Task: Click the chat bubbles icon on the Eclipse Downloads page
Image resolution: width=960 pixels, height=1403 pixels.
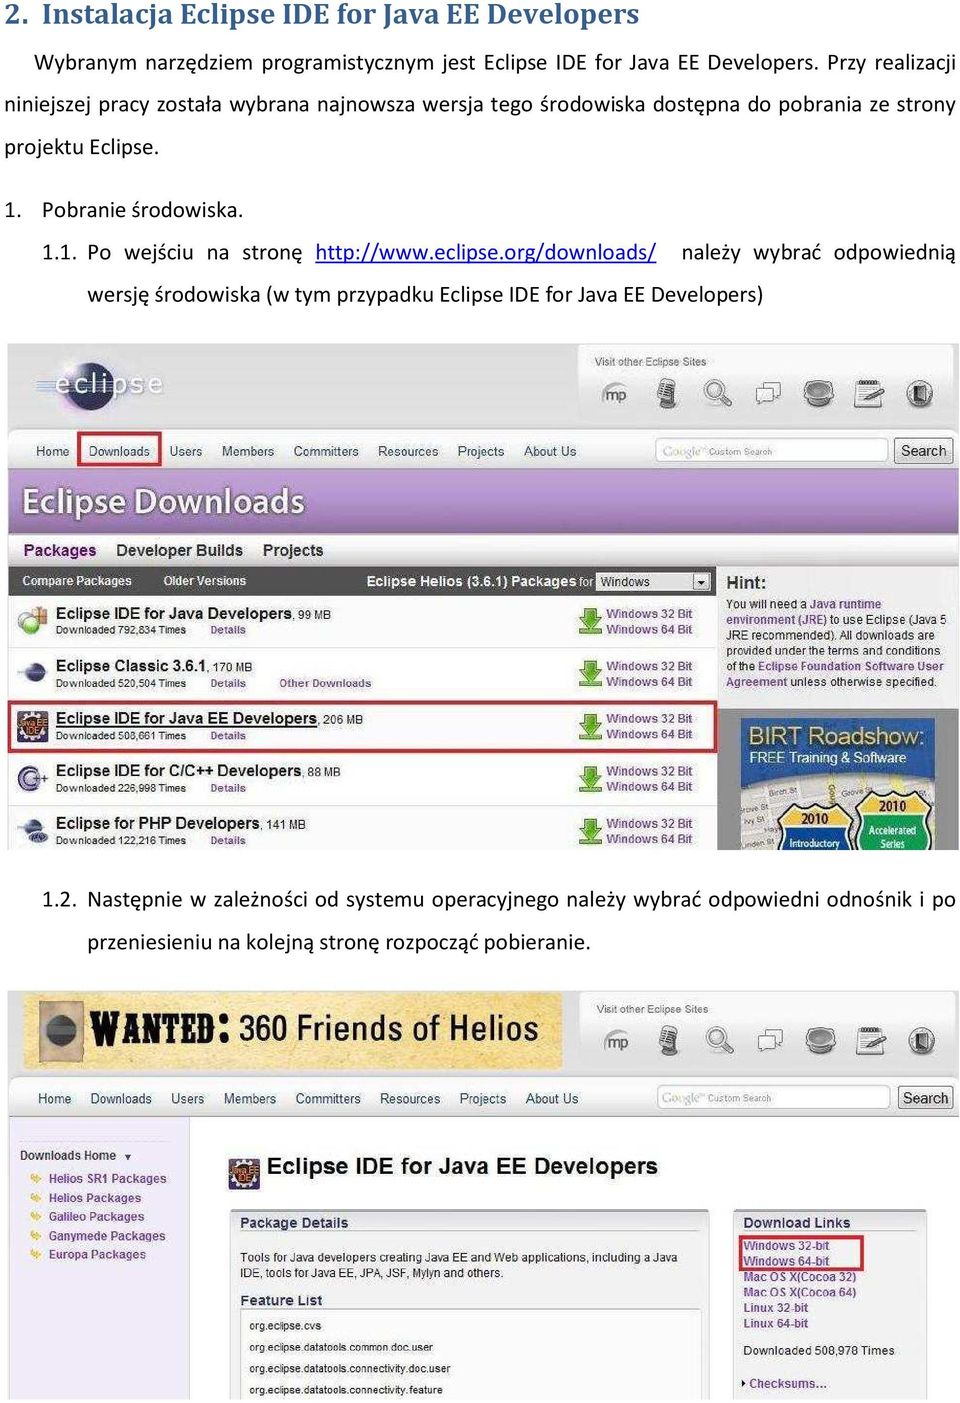Action: 768,394
